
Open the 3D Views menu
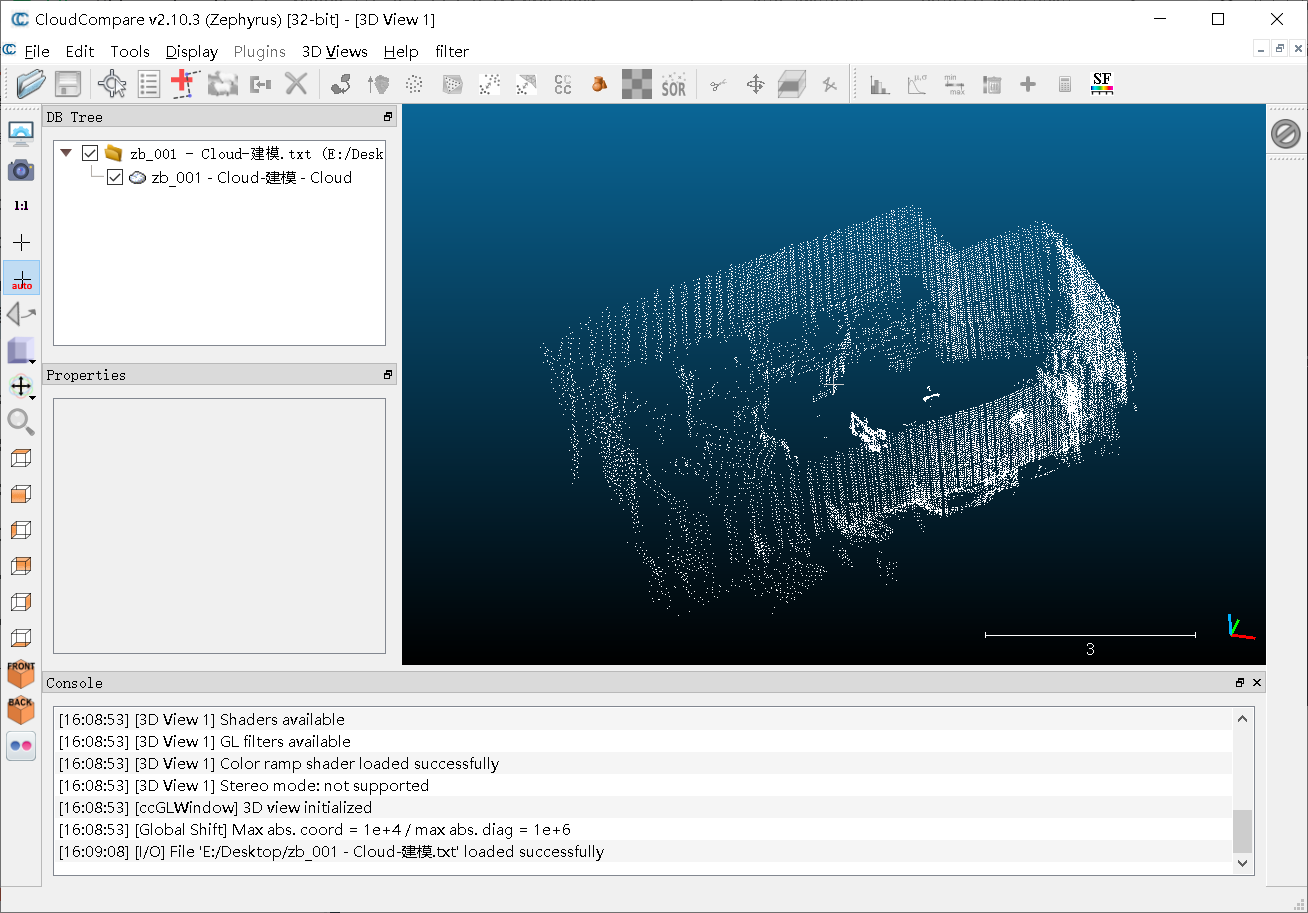click(335, 51)
